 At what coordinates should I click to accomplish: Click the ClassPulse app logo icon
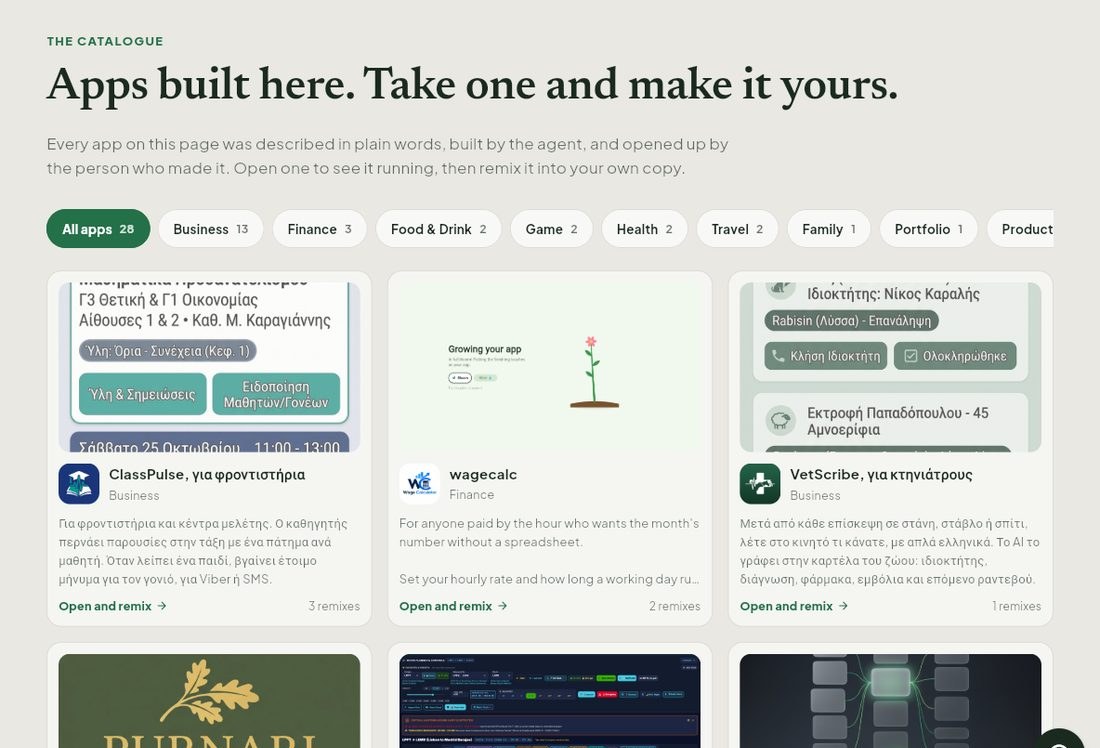tap(79, 483)
